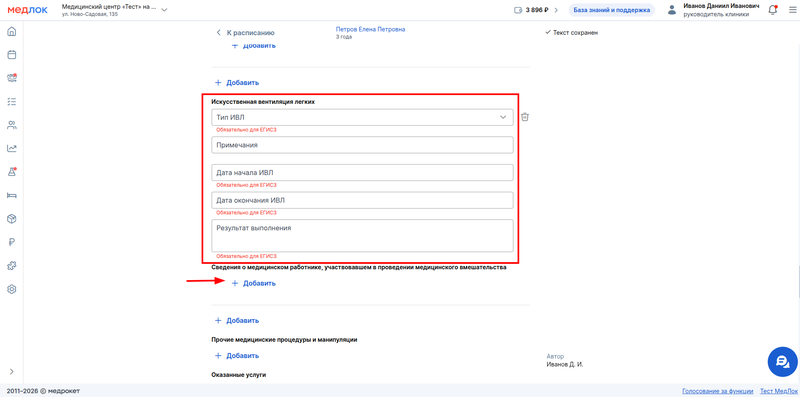Viewport: 800px width, 397px height.
Task: Focus the Примечания field
Action: coord(362,145)
